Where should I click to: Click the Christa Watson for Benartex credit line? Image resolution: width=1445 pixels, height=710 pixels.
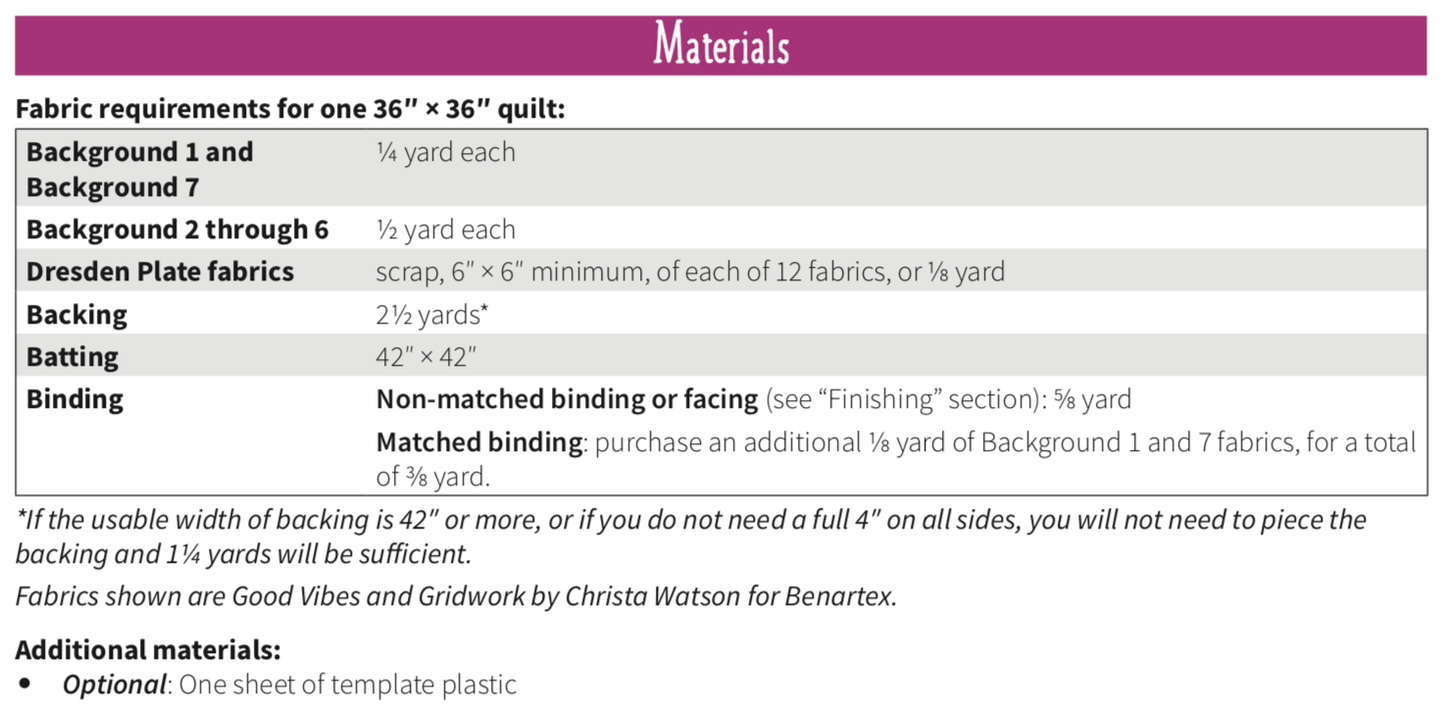(x=456, y=597)
